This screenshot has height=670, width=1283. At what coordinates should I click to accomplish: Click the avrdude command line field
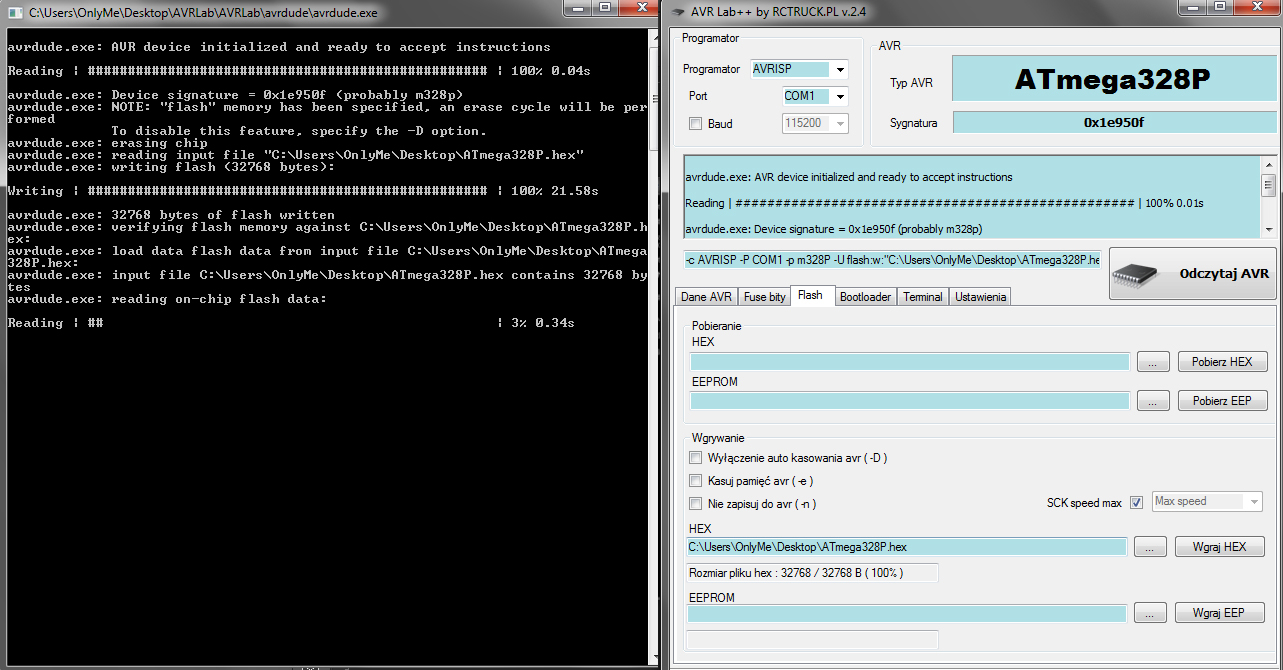892,260
